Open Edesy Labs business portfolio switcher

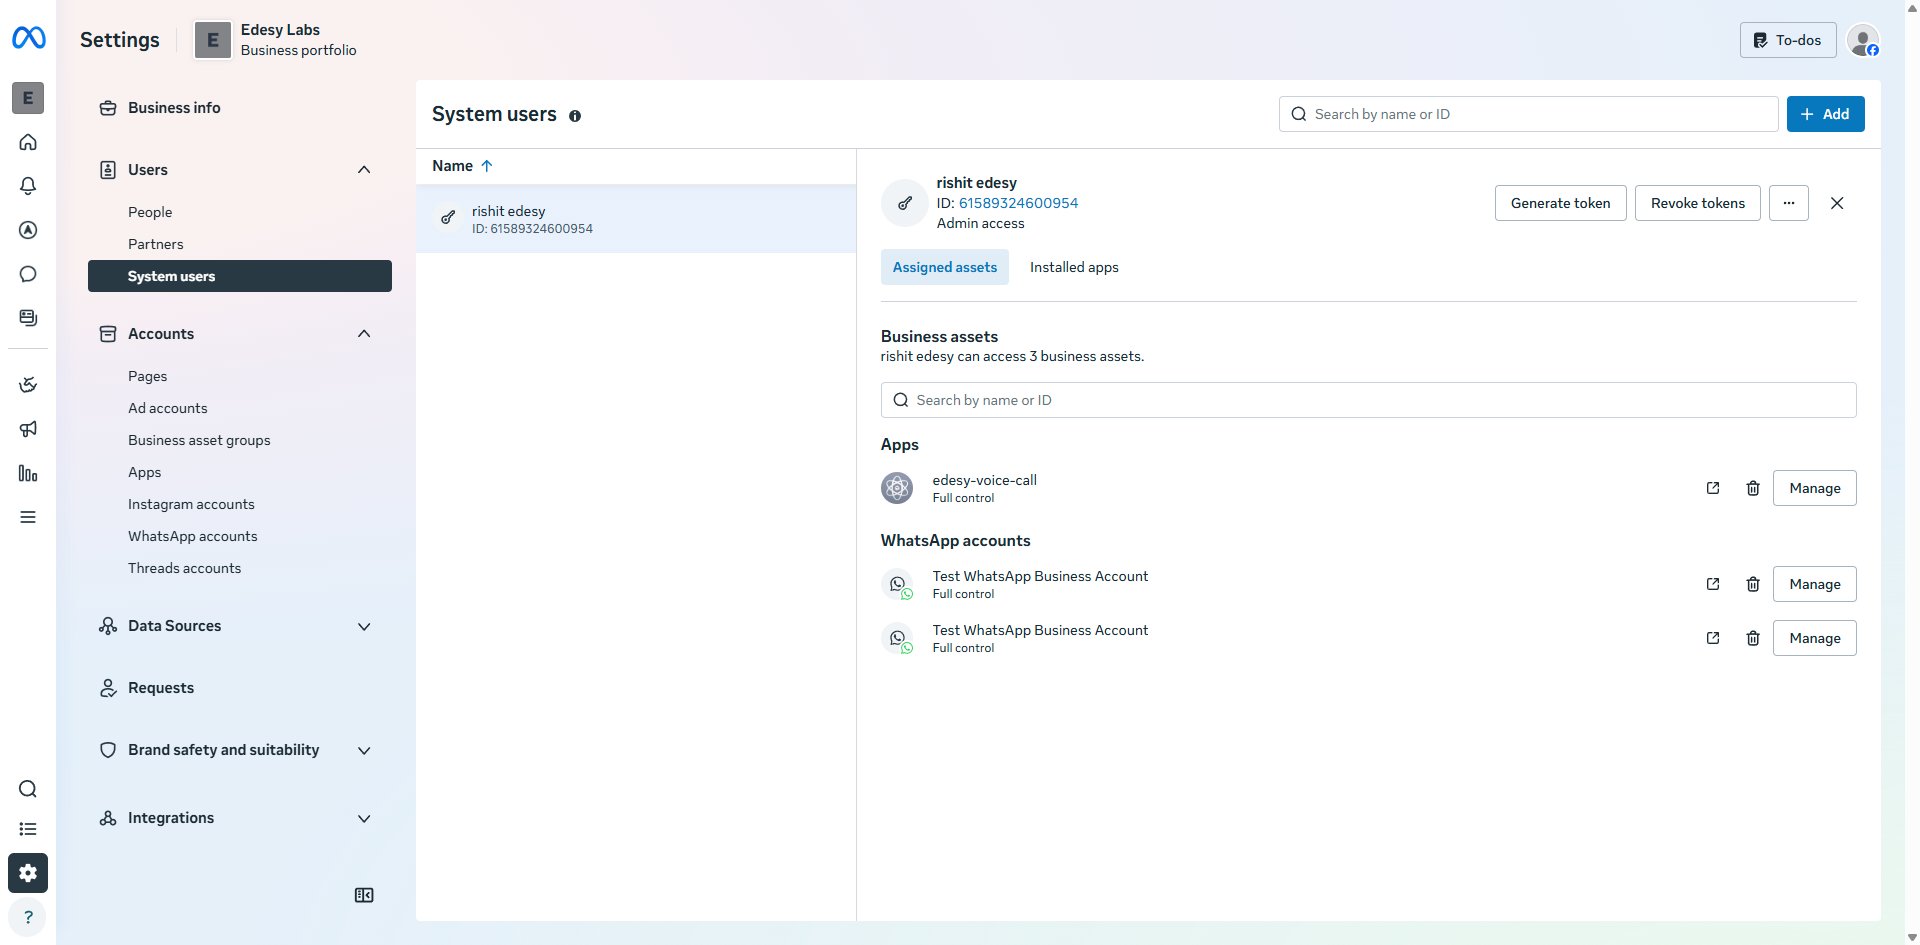coord(276,40)
